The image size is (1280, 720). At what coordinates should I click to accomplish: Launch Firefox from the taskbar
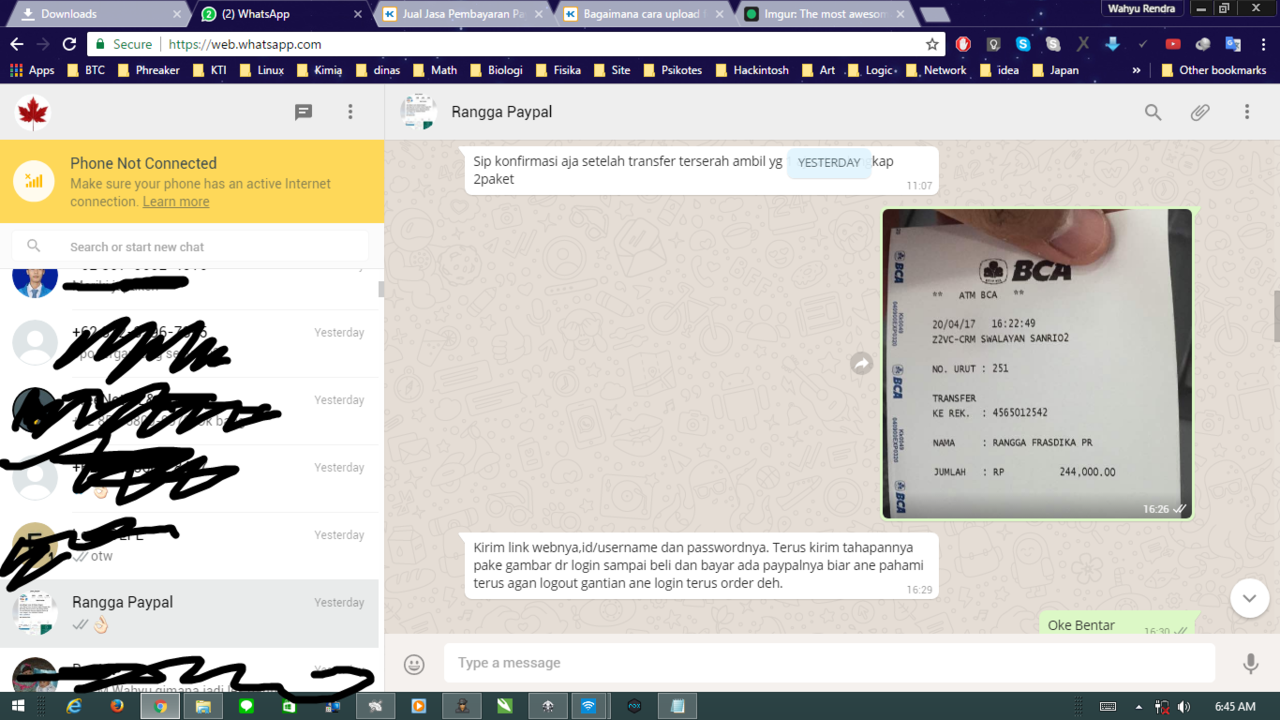point(117,706)
